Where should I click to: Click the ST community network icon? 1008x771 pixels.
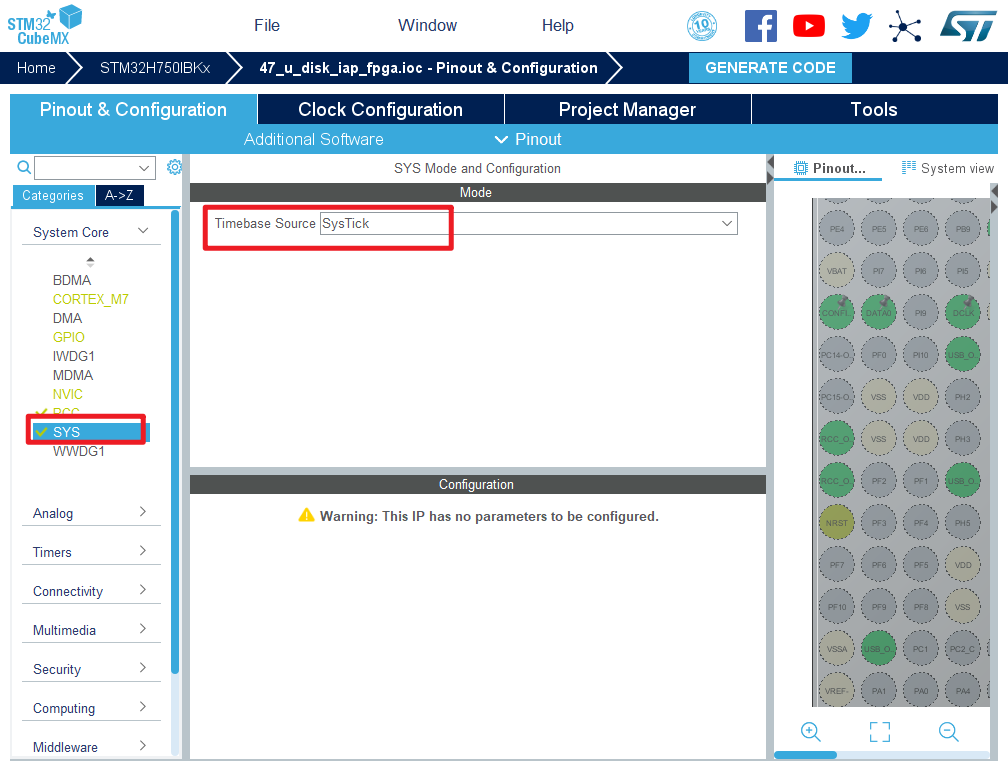click(905, 26)
